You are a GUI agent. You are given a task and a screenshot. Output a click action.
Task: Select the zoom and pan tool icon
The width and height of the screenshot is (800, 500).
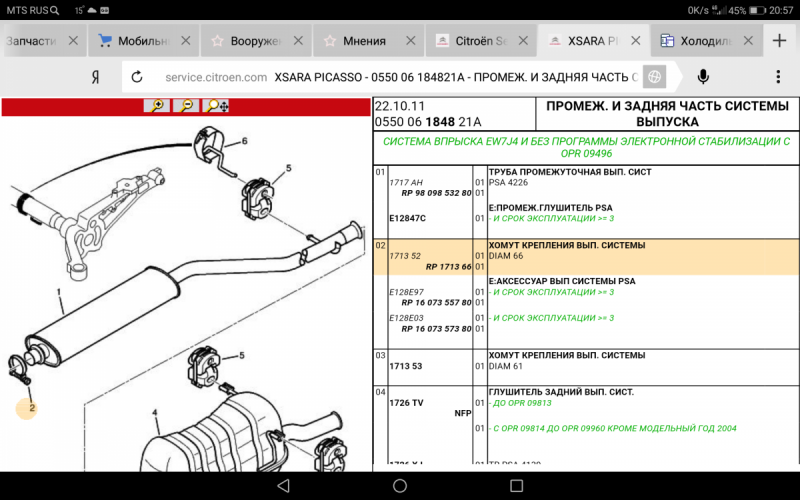[x=217, y=105]
